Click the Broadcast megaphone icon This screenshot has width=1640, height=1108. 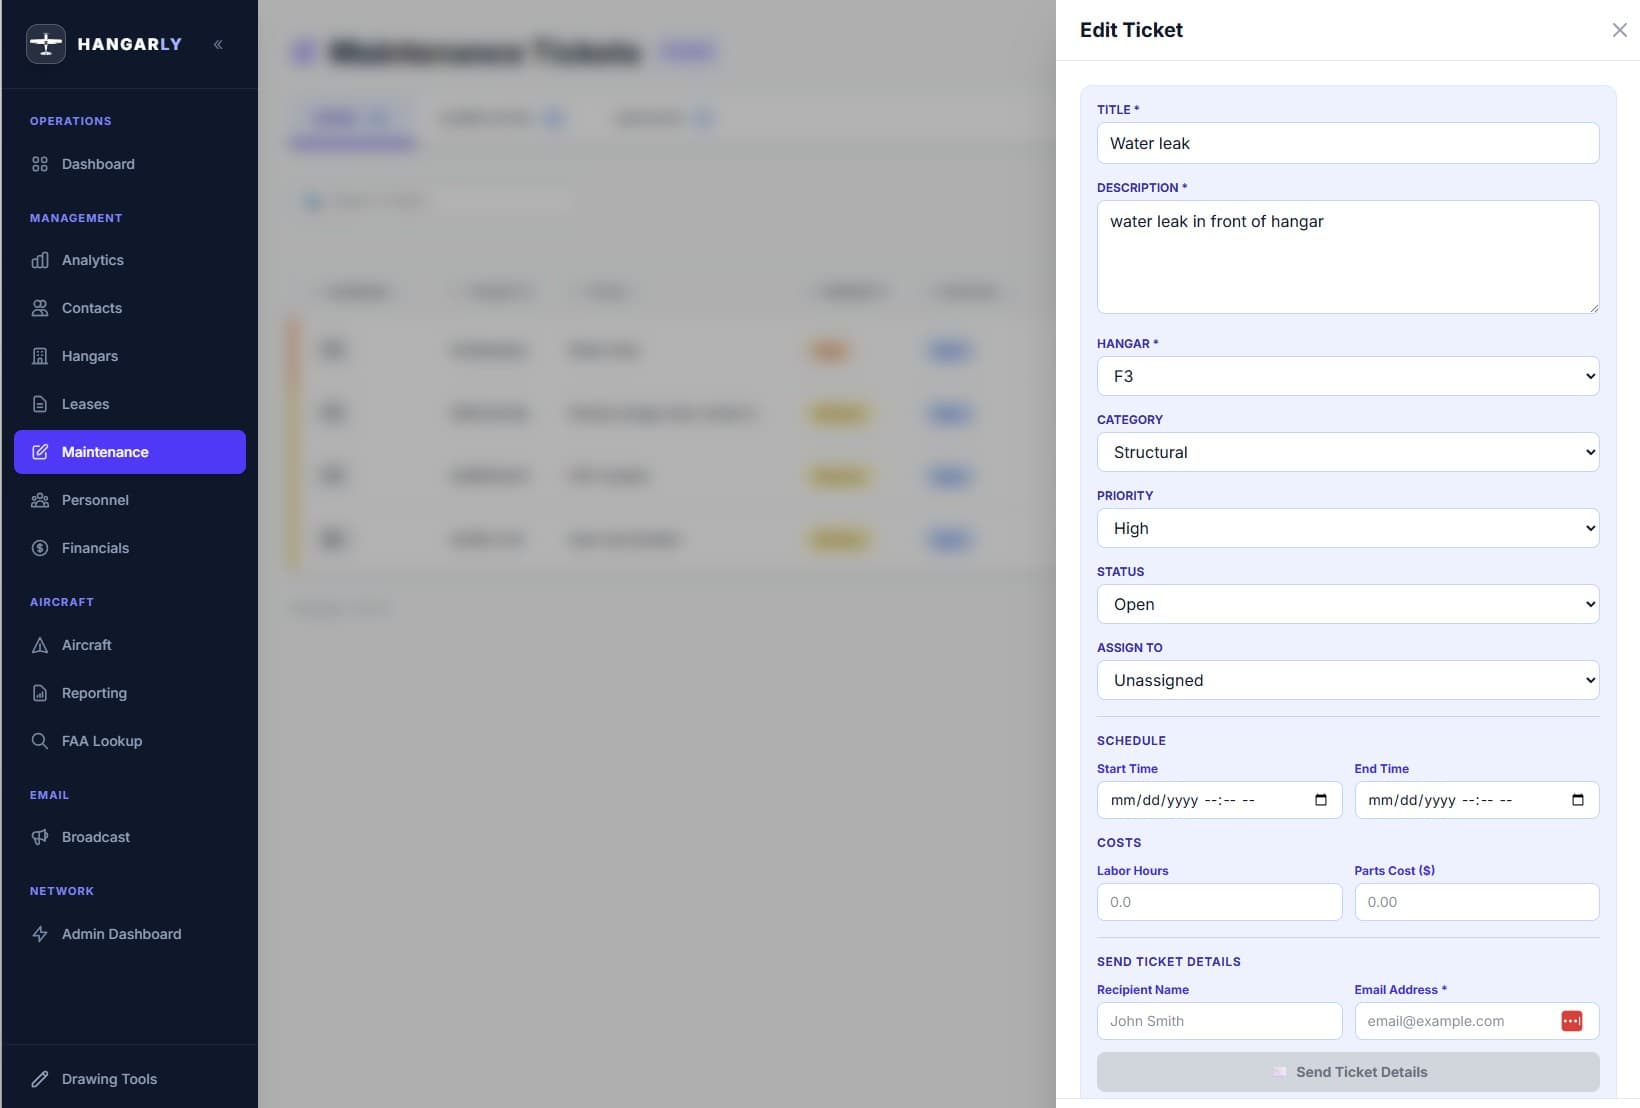(x=40, y=837)
